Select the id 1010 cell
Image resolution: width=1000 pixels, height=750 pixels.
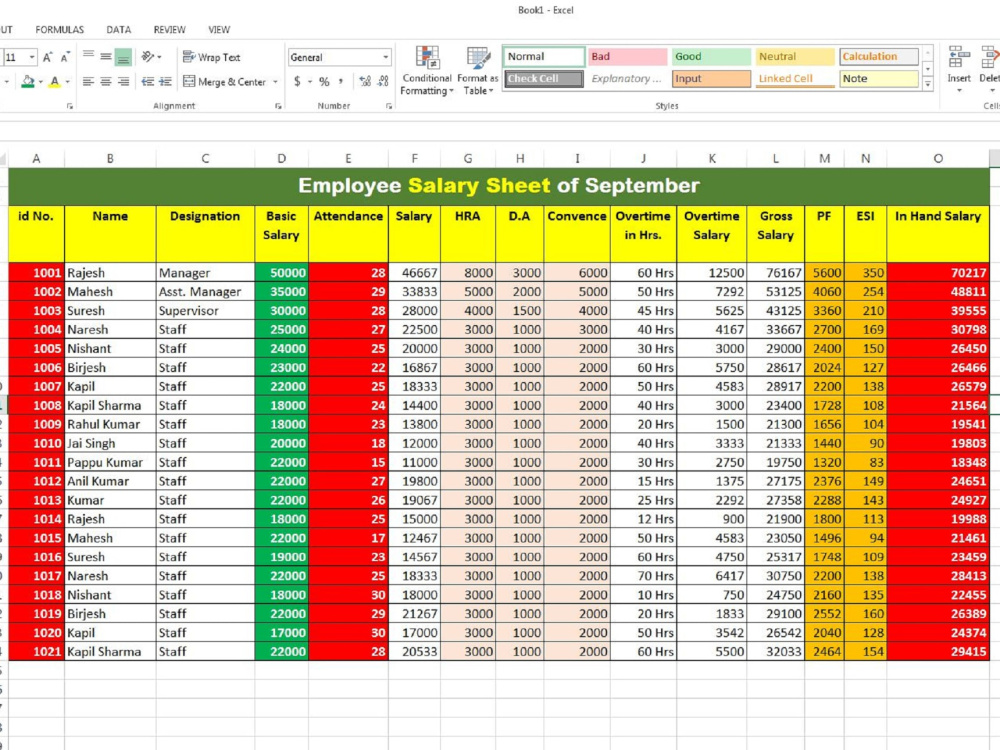[x=36, y=443]
